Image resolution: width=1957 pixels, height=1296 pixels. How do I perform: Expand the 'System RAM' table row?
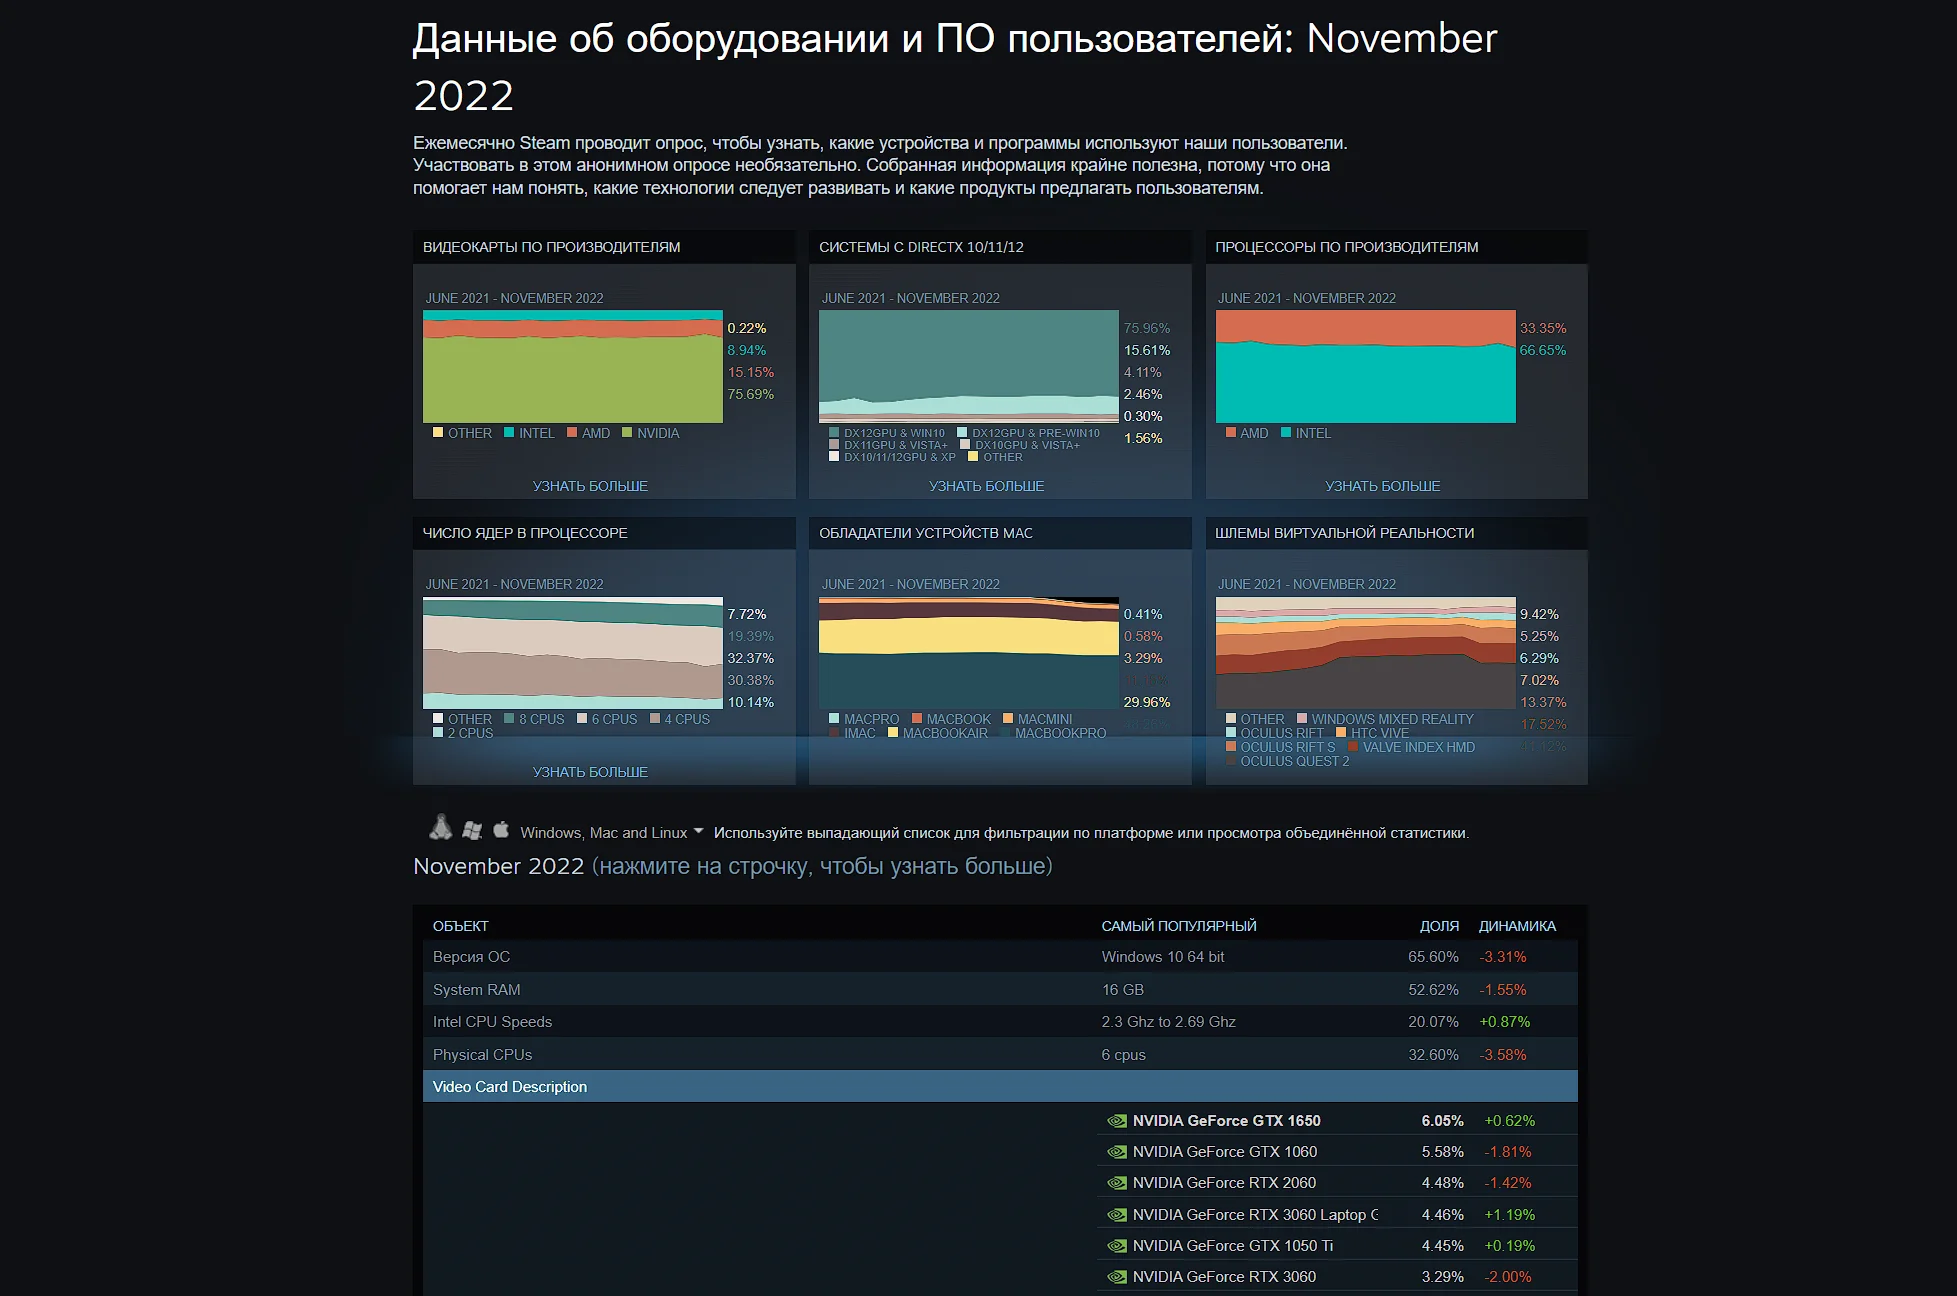(x=1000, y=990)
